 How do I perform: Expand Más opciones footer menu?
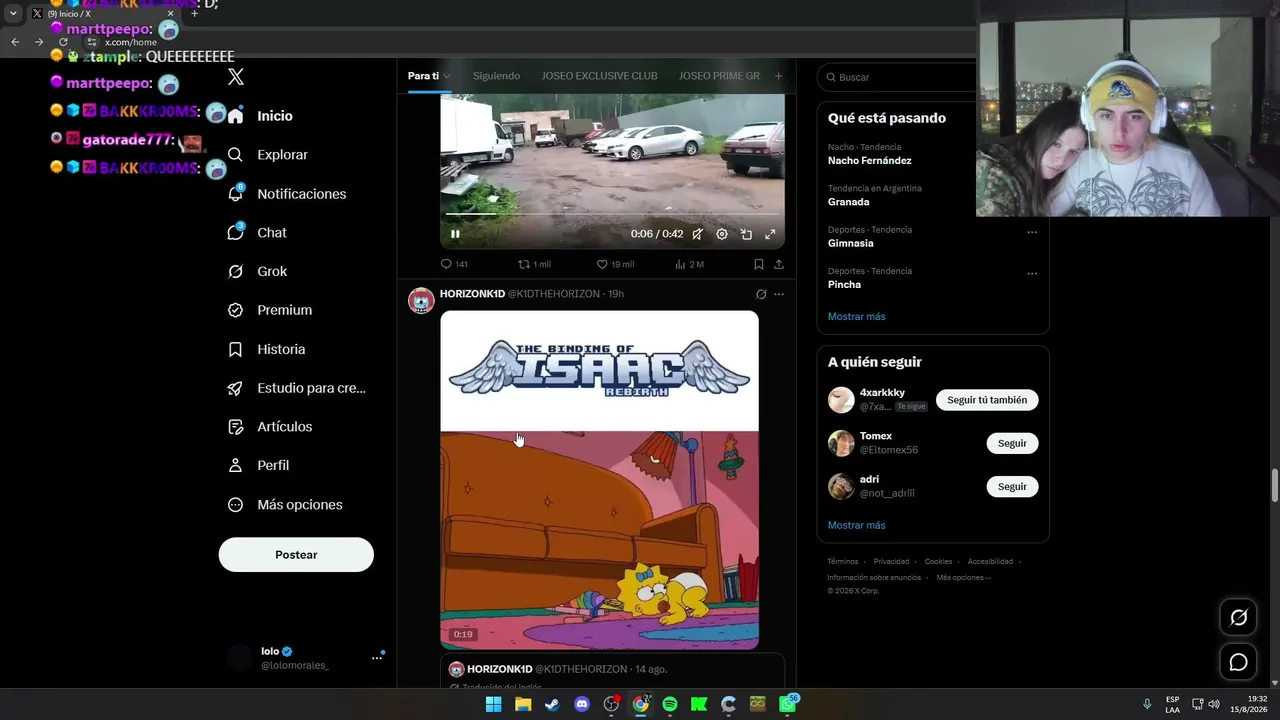(963, 577)
